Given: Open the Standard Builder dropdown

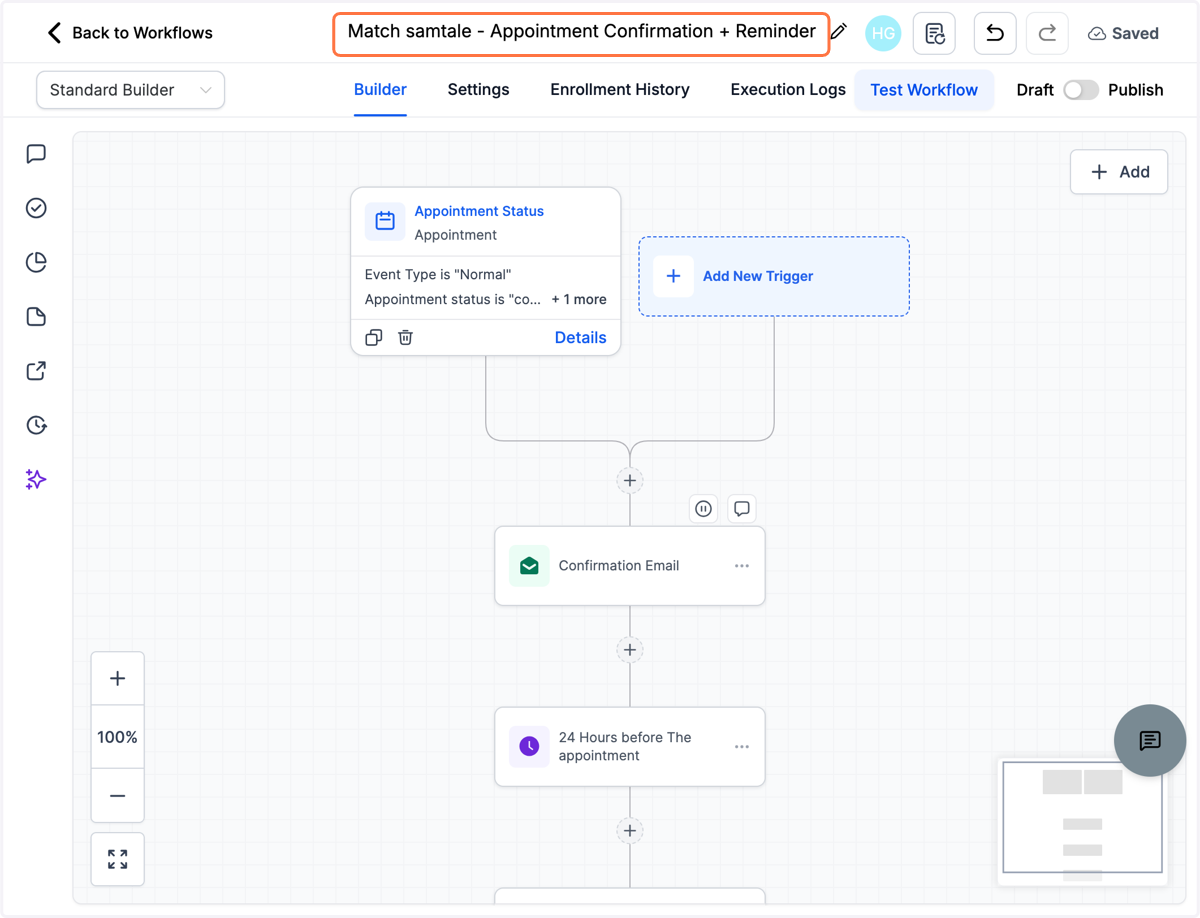Looking at the screenshot, I should pos(130,90).
